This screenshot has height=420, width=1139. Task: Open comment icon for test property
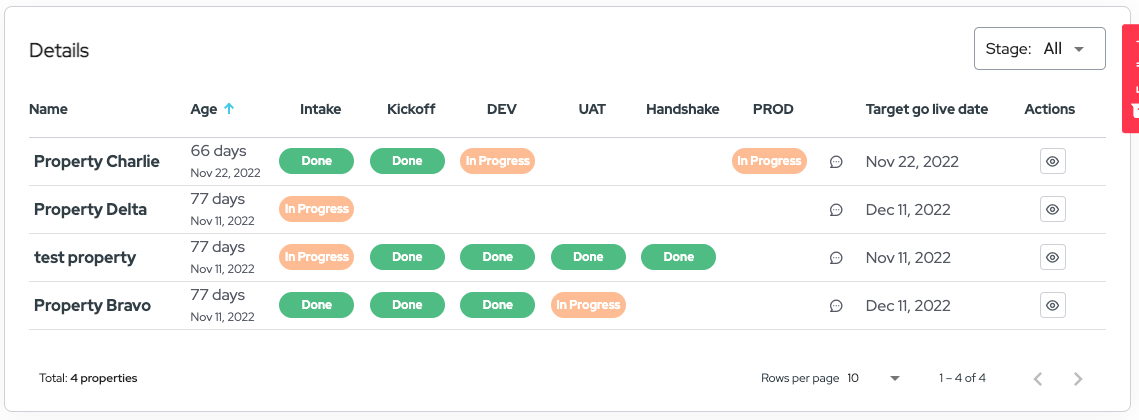(x=836, y=258)
